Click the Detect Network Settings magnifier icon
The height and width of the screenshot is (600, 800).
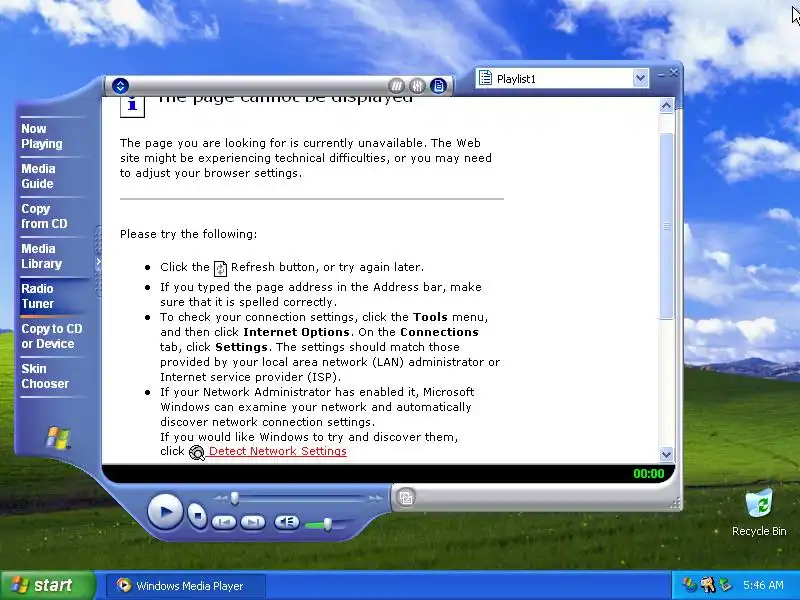pos(197,453)
